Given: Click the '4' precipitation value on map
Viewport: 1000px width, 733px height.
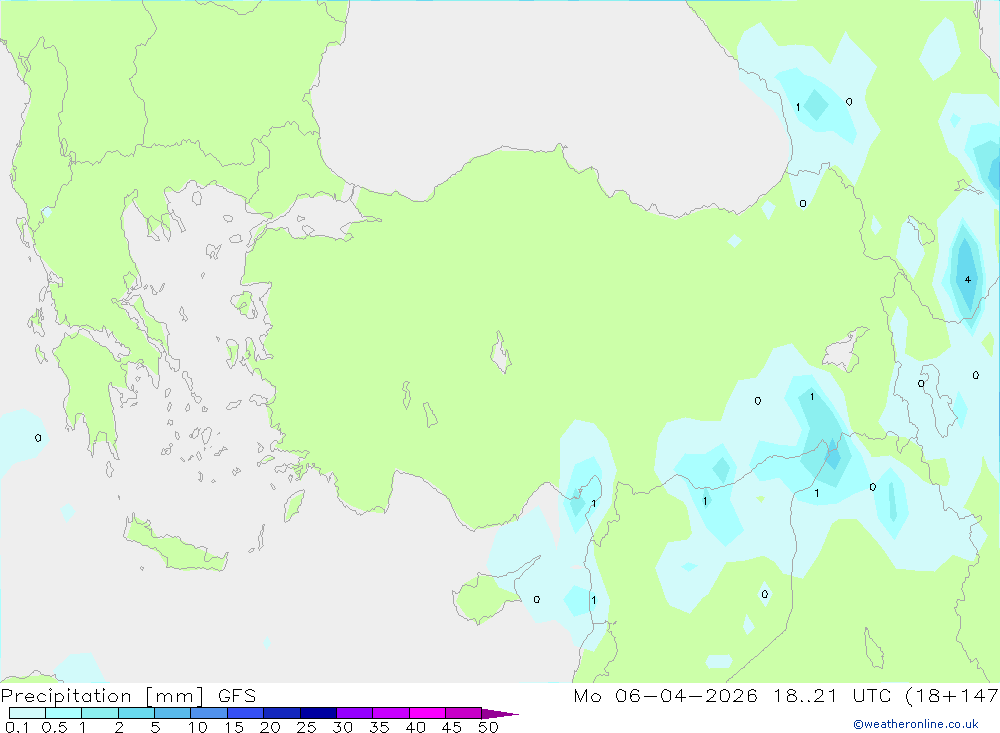Looking at the screenshot, I should 967,279.
